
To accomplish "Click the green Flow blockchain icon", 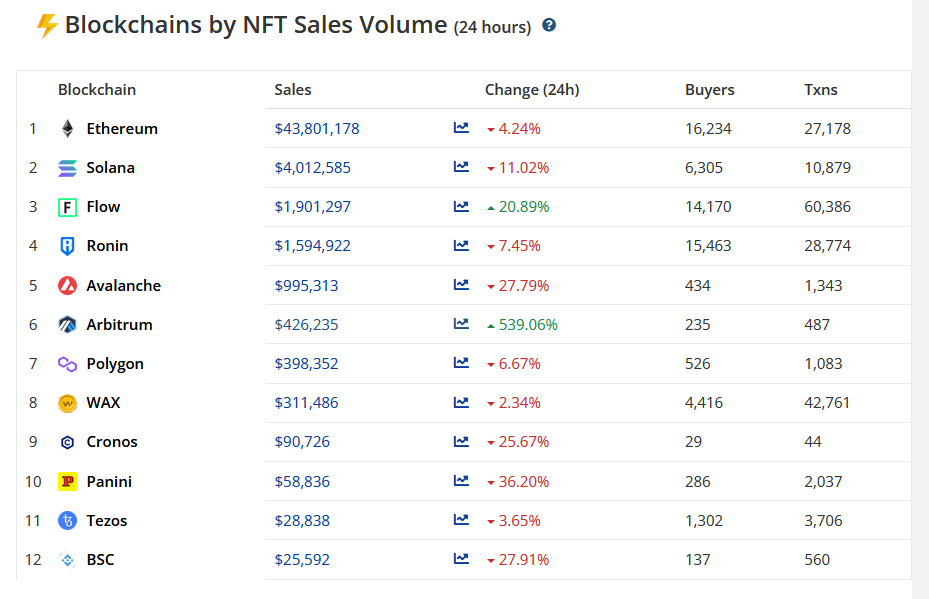I will [x=66, y=207].
